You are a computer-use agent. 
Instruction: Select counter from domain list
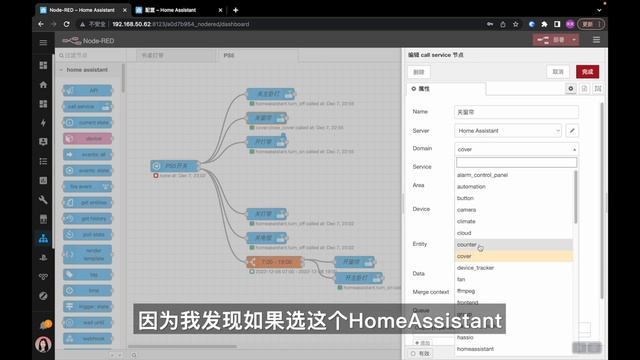(514, 244)
